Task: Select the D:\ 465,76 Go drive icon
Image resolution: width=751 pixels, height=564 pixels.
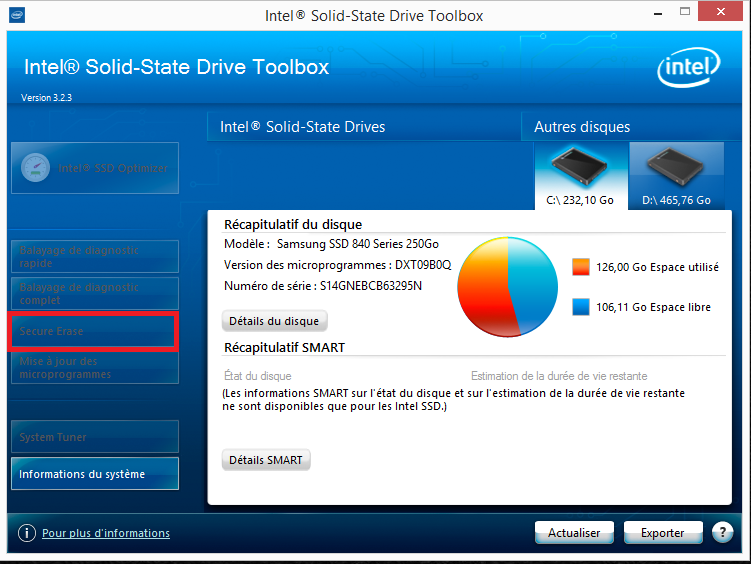Action: point(676,176)
